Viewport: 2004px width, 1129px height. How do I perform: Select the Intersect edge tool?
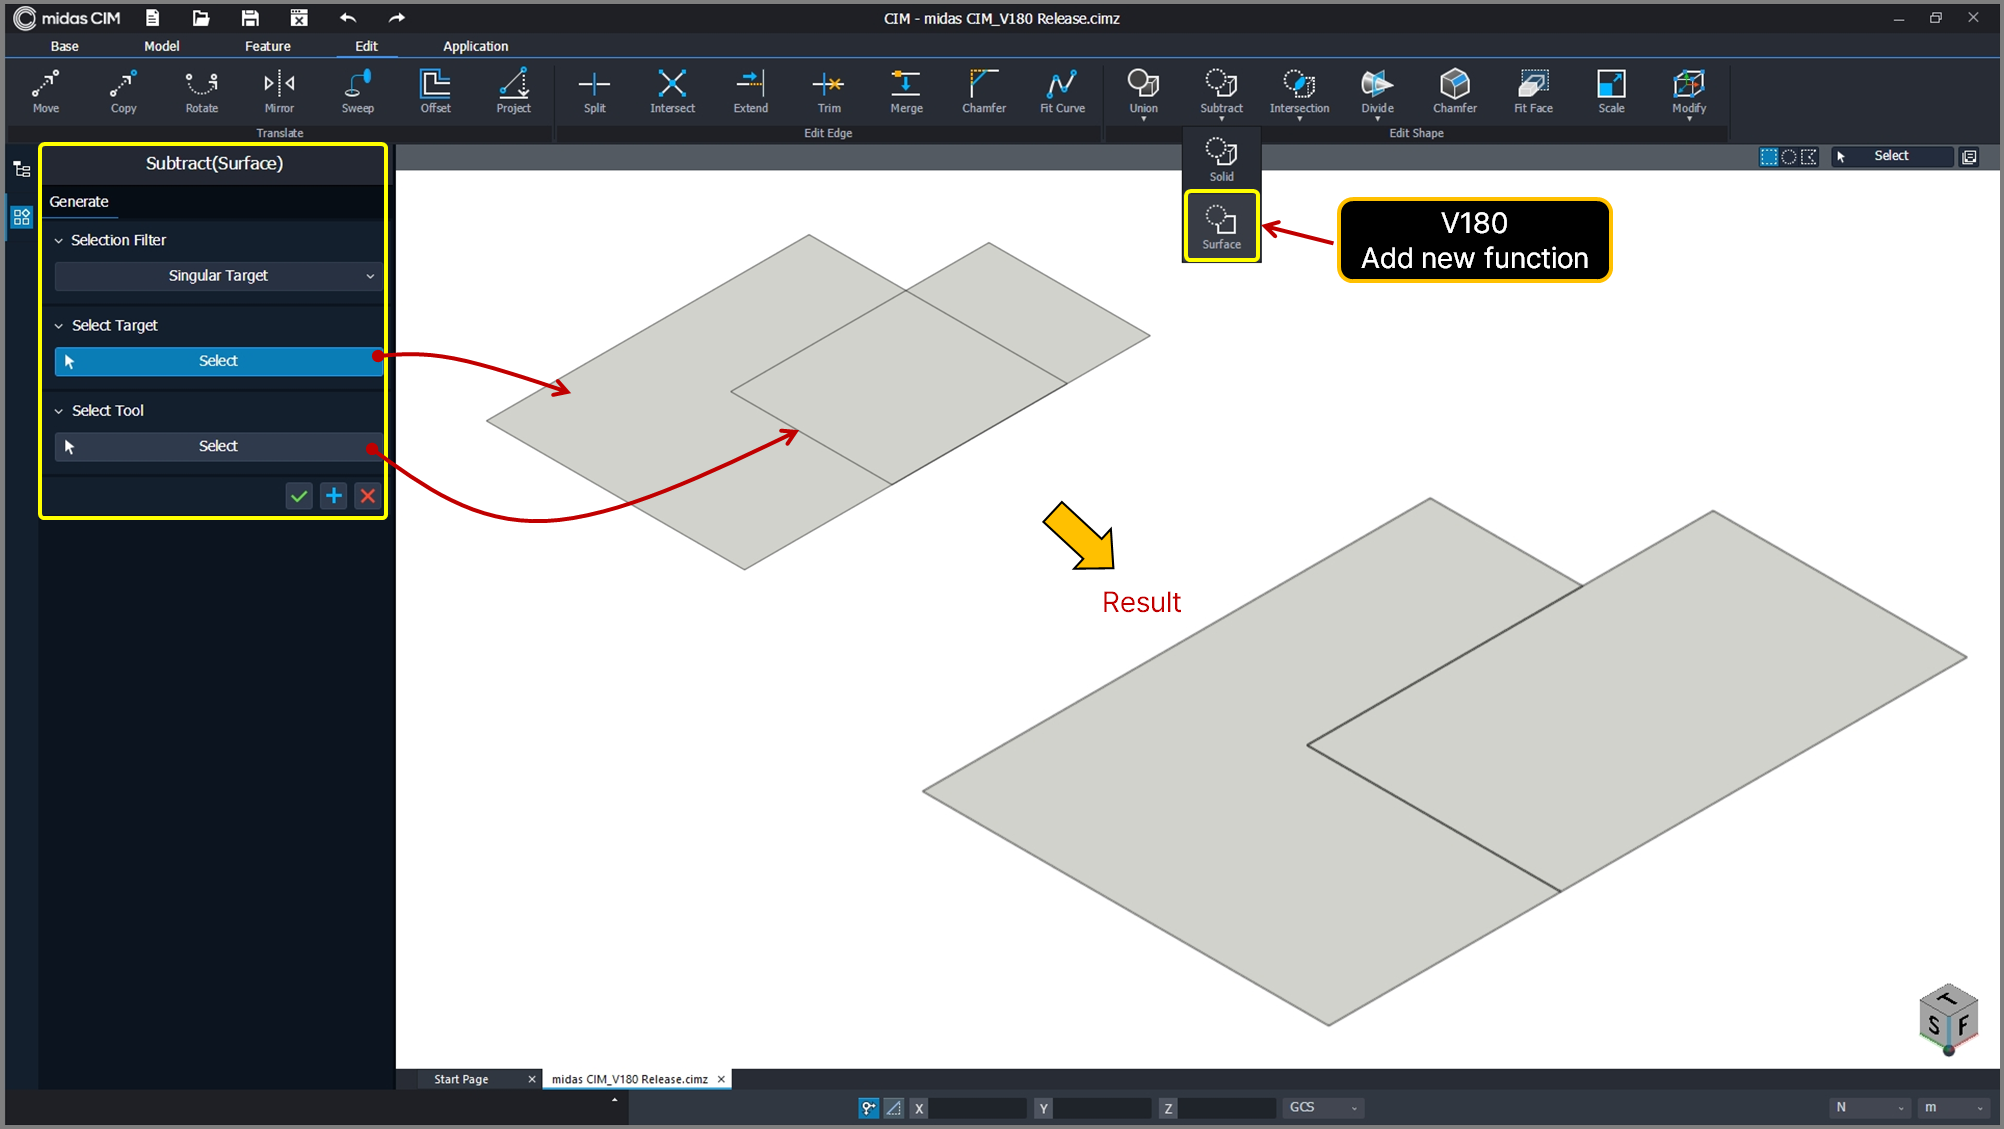pyautogui.click(x=672, y=91)
